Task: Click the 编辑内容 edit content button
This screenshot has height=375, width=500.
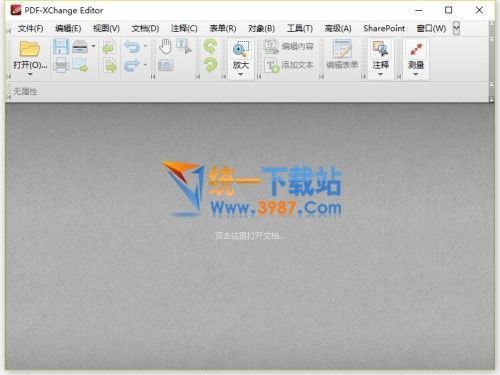Action: (289, 46)
